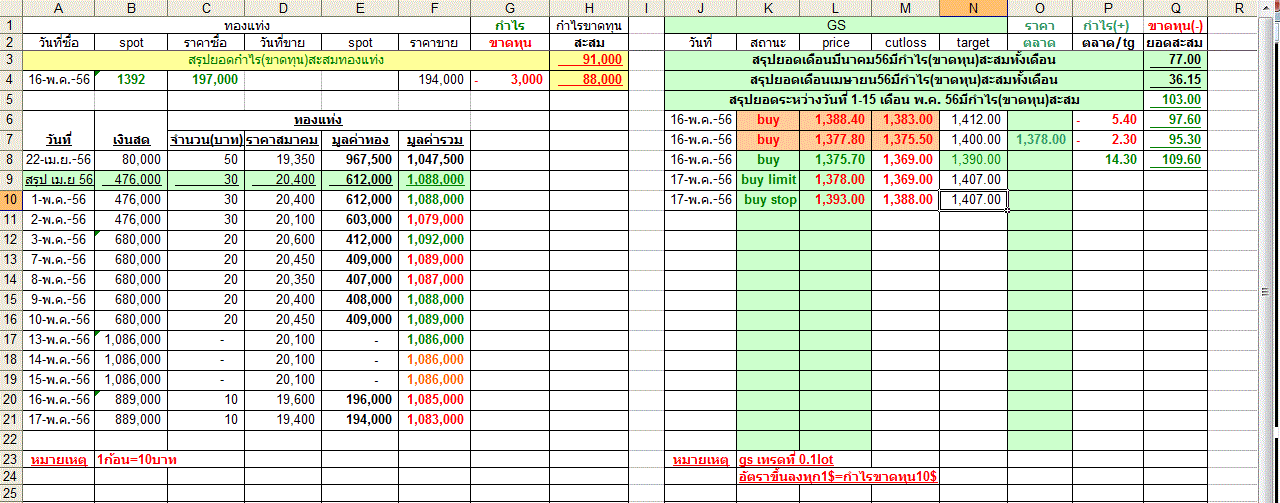Click the 109.60 balance cell
Viewport: 1280px width, 503px height.
(1175, 160)
